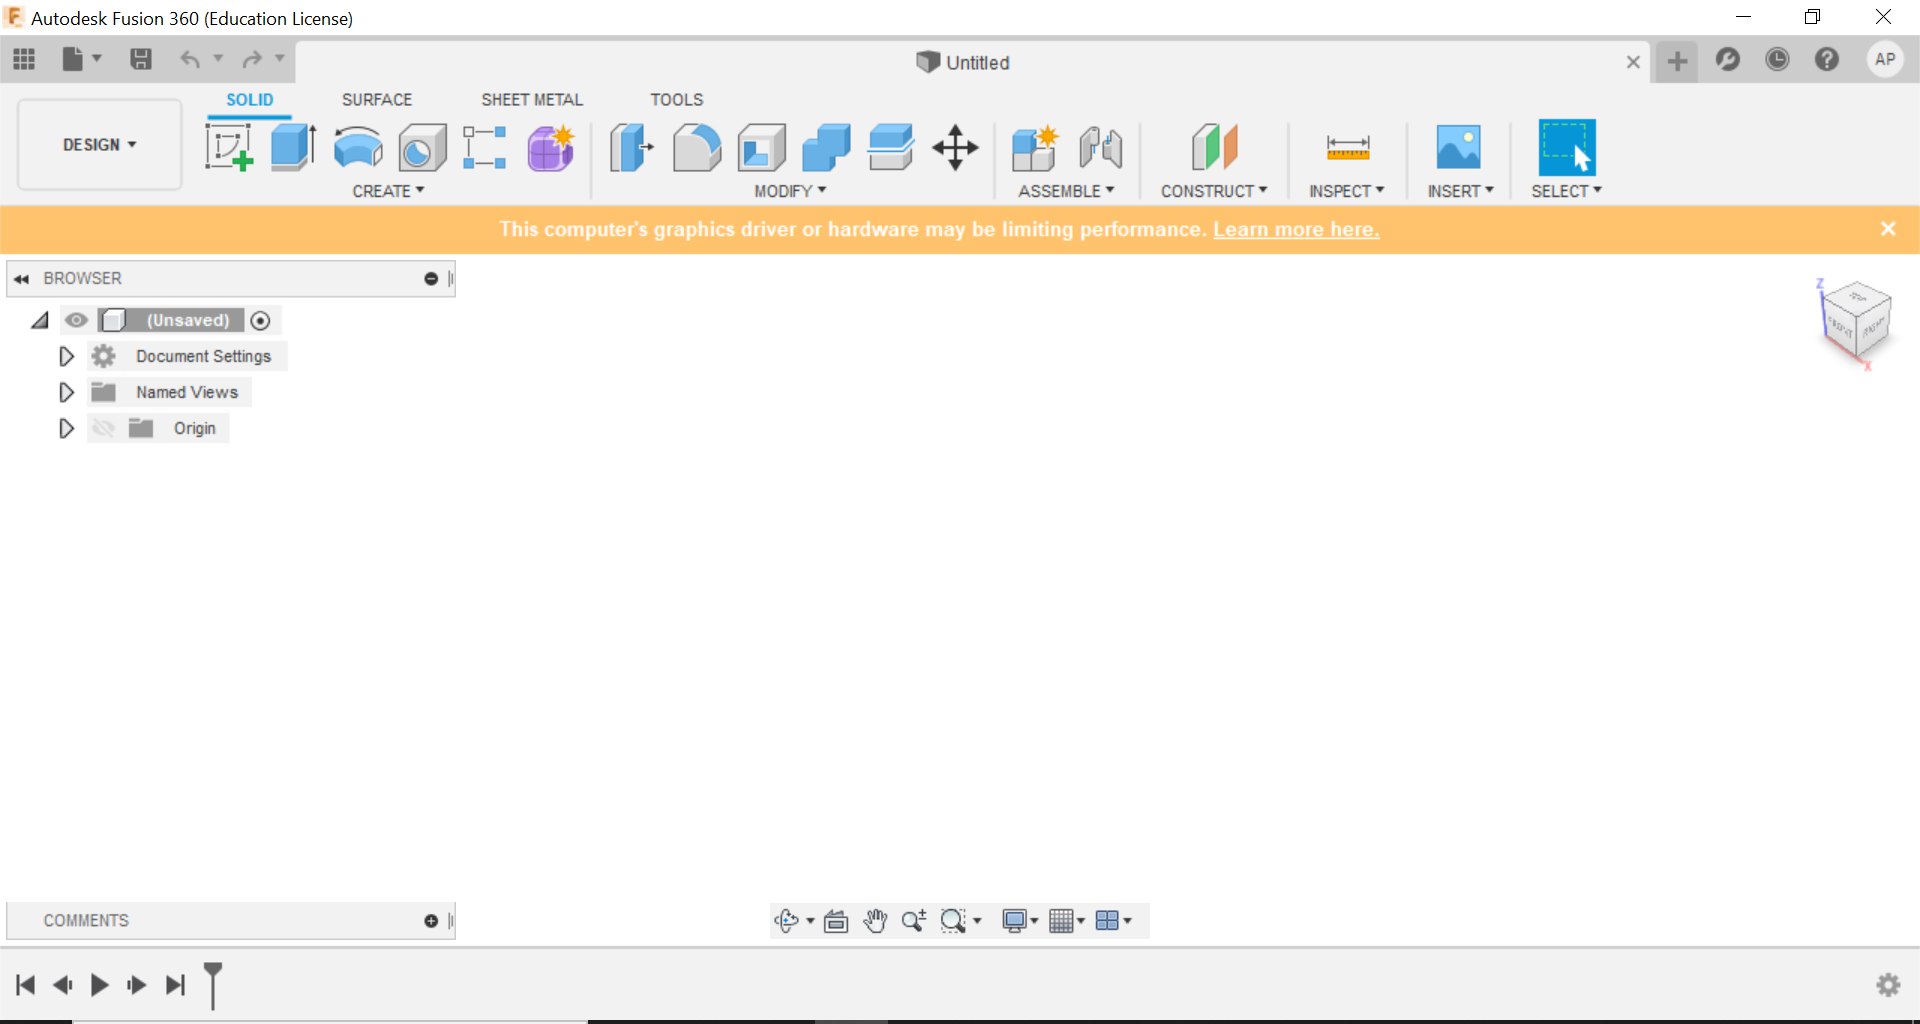1920x1024 pixels.
Task: Open Display Settings dropdown
Action: pos(1020,921)
